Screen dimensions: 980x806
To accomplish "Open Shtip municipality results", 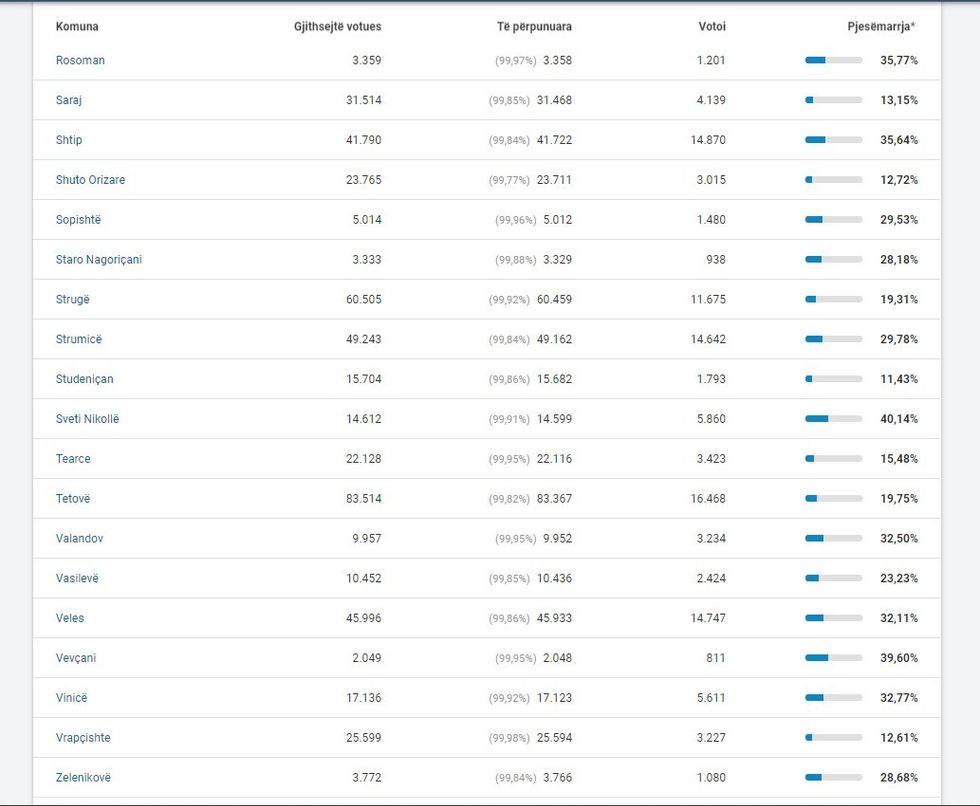I will pyautogui.click(x=69, y=140).
